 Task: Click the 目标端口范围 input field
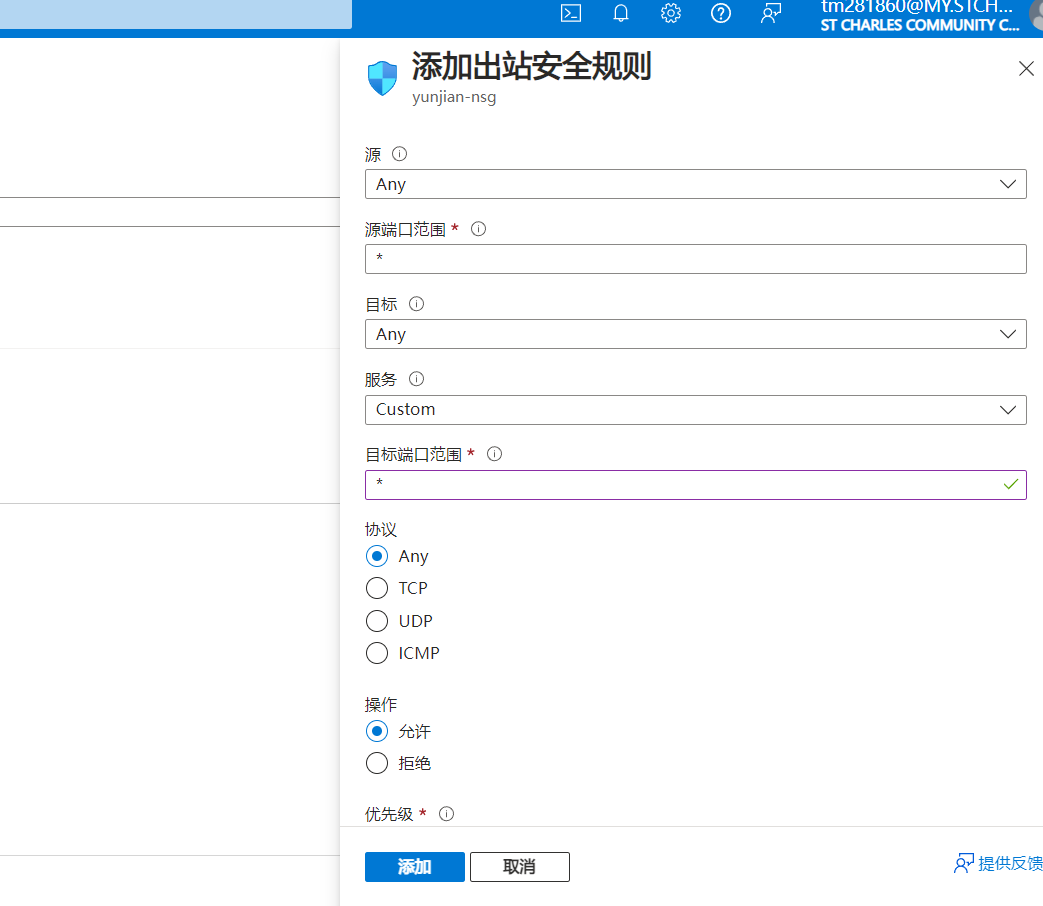click(696, 484)
